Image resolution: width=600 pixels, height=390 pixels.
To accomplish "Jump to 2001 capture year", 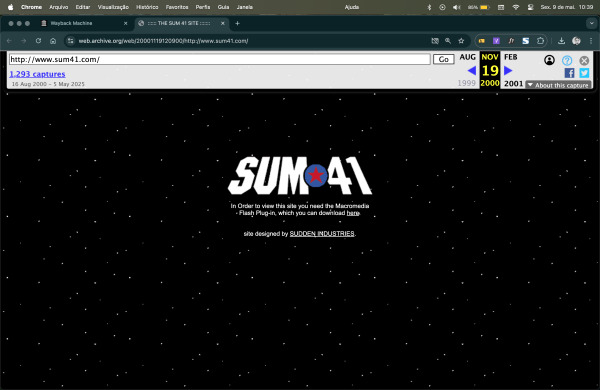I will coord(513,83).
